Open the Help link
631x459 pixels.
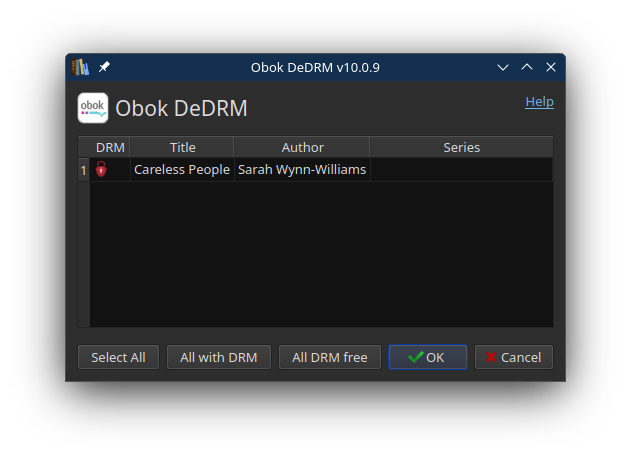coord(539,102)
